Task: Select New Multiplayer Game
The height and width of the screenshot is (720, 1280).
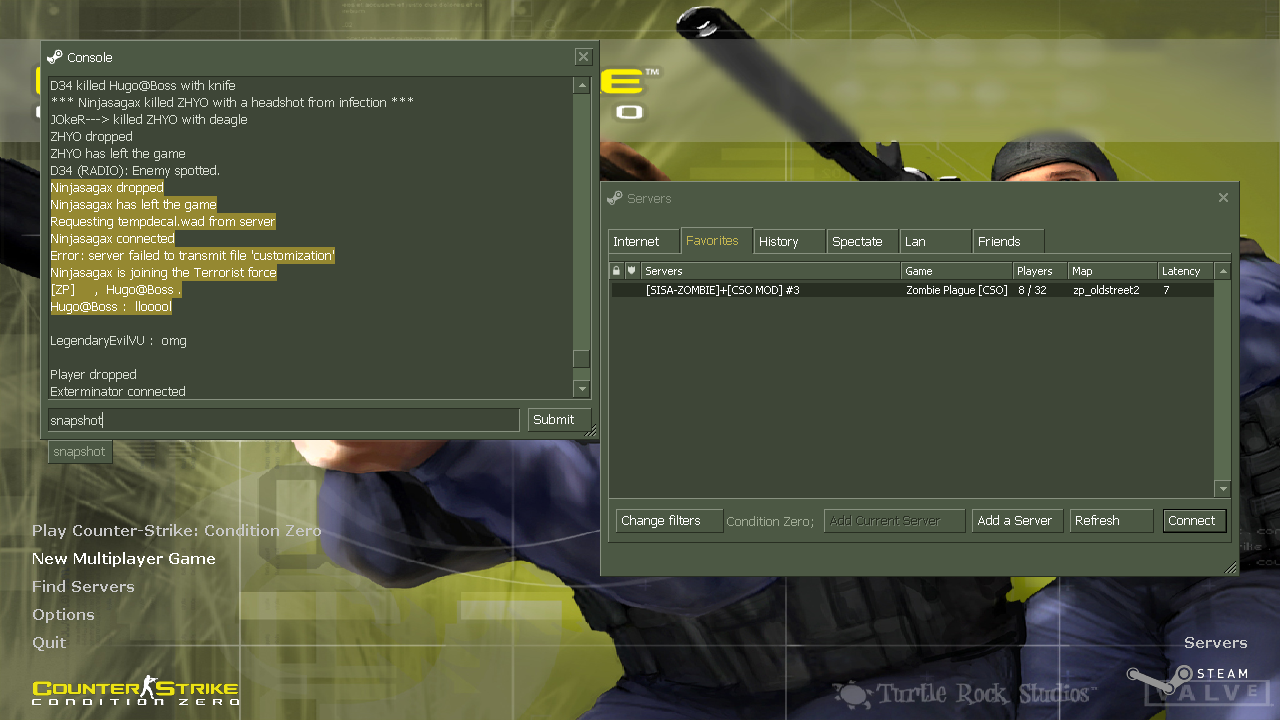Action: pyautogui.click(x=124, y=559)
